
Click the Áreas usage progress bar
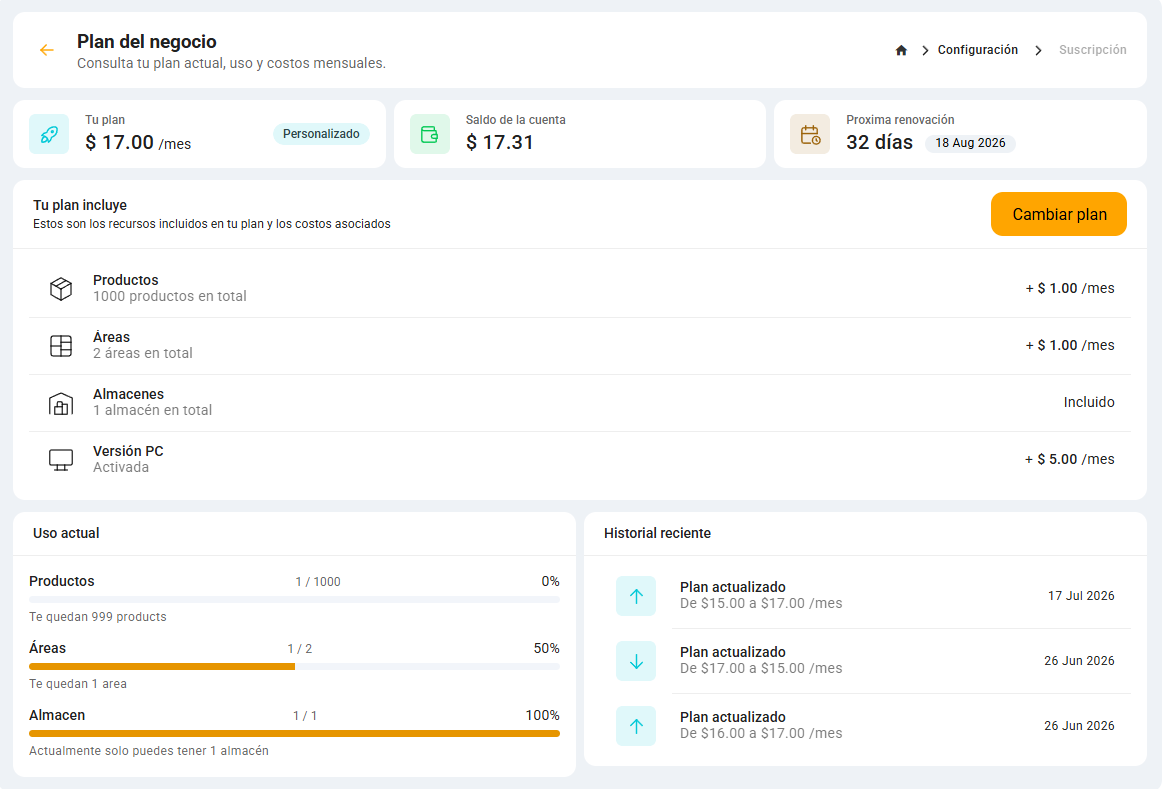[294, 667]
